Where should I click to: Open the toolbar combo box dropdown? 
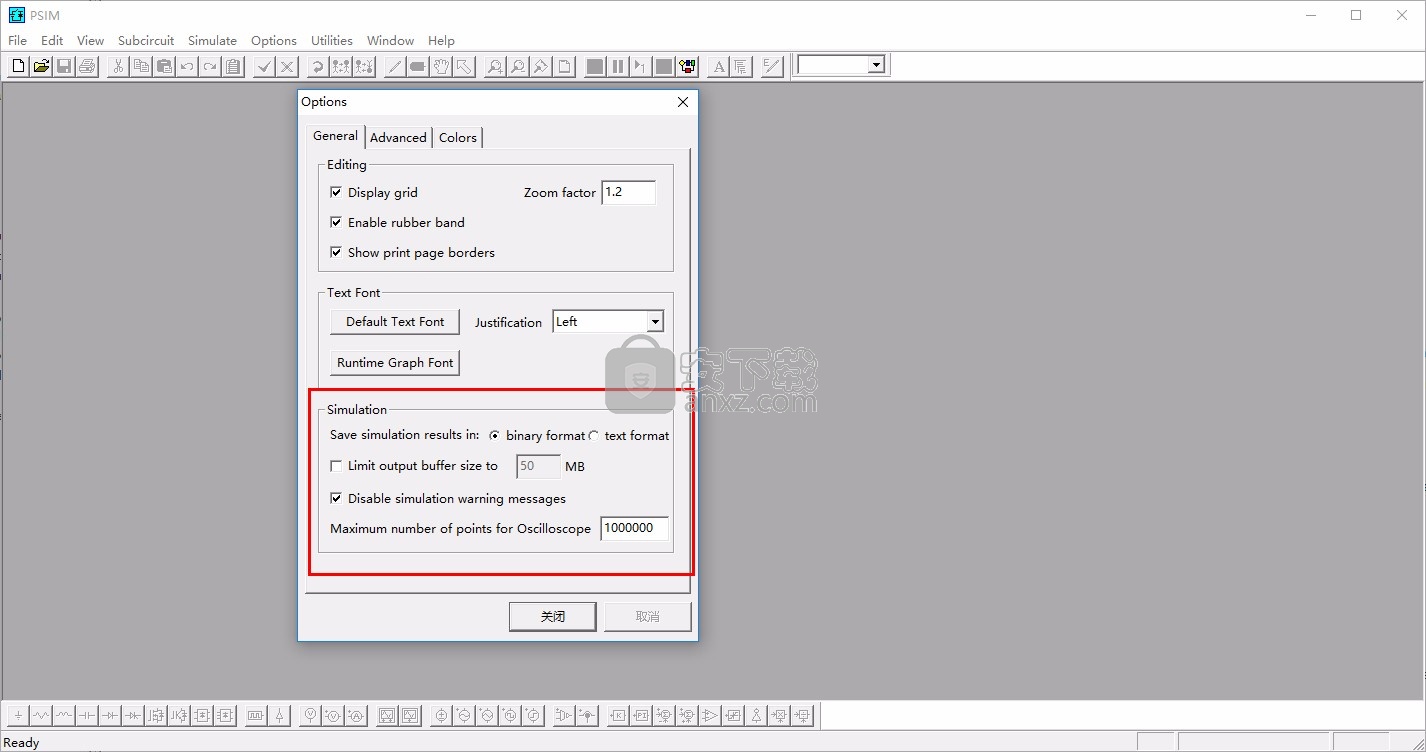pos(876,65)
